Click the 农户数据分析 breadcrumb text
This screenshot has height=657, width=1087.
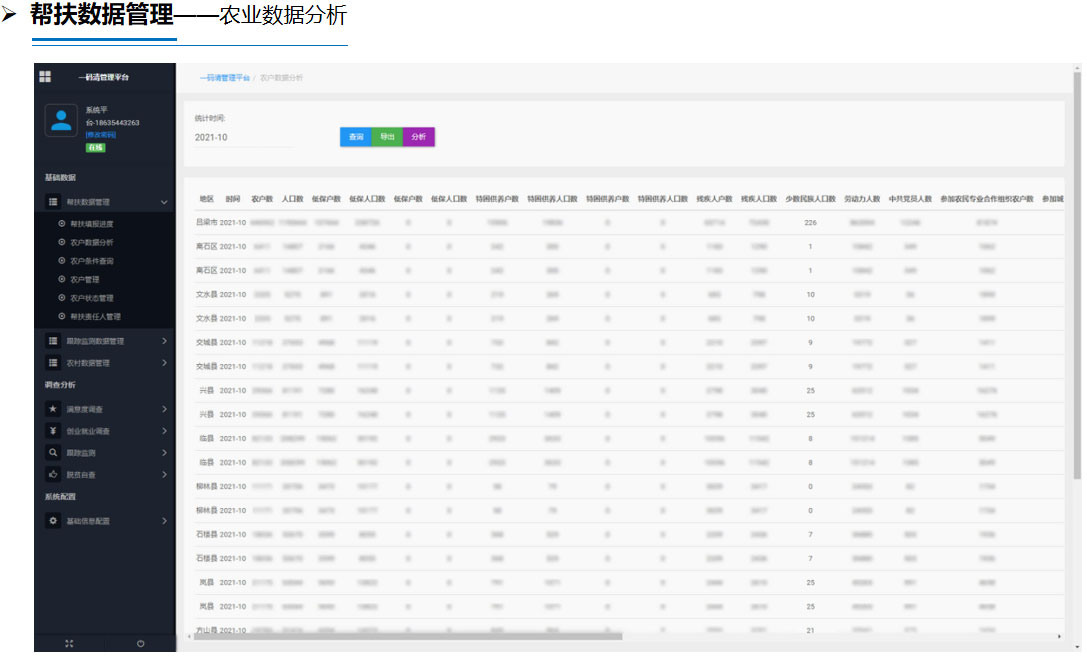pos(281,78)
